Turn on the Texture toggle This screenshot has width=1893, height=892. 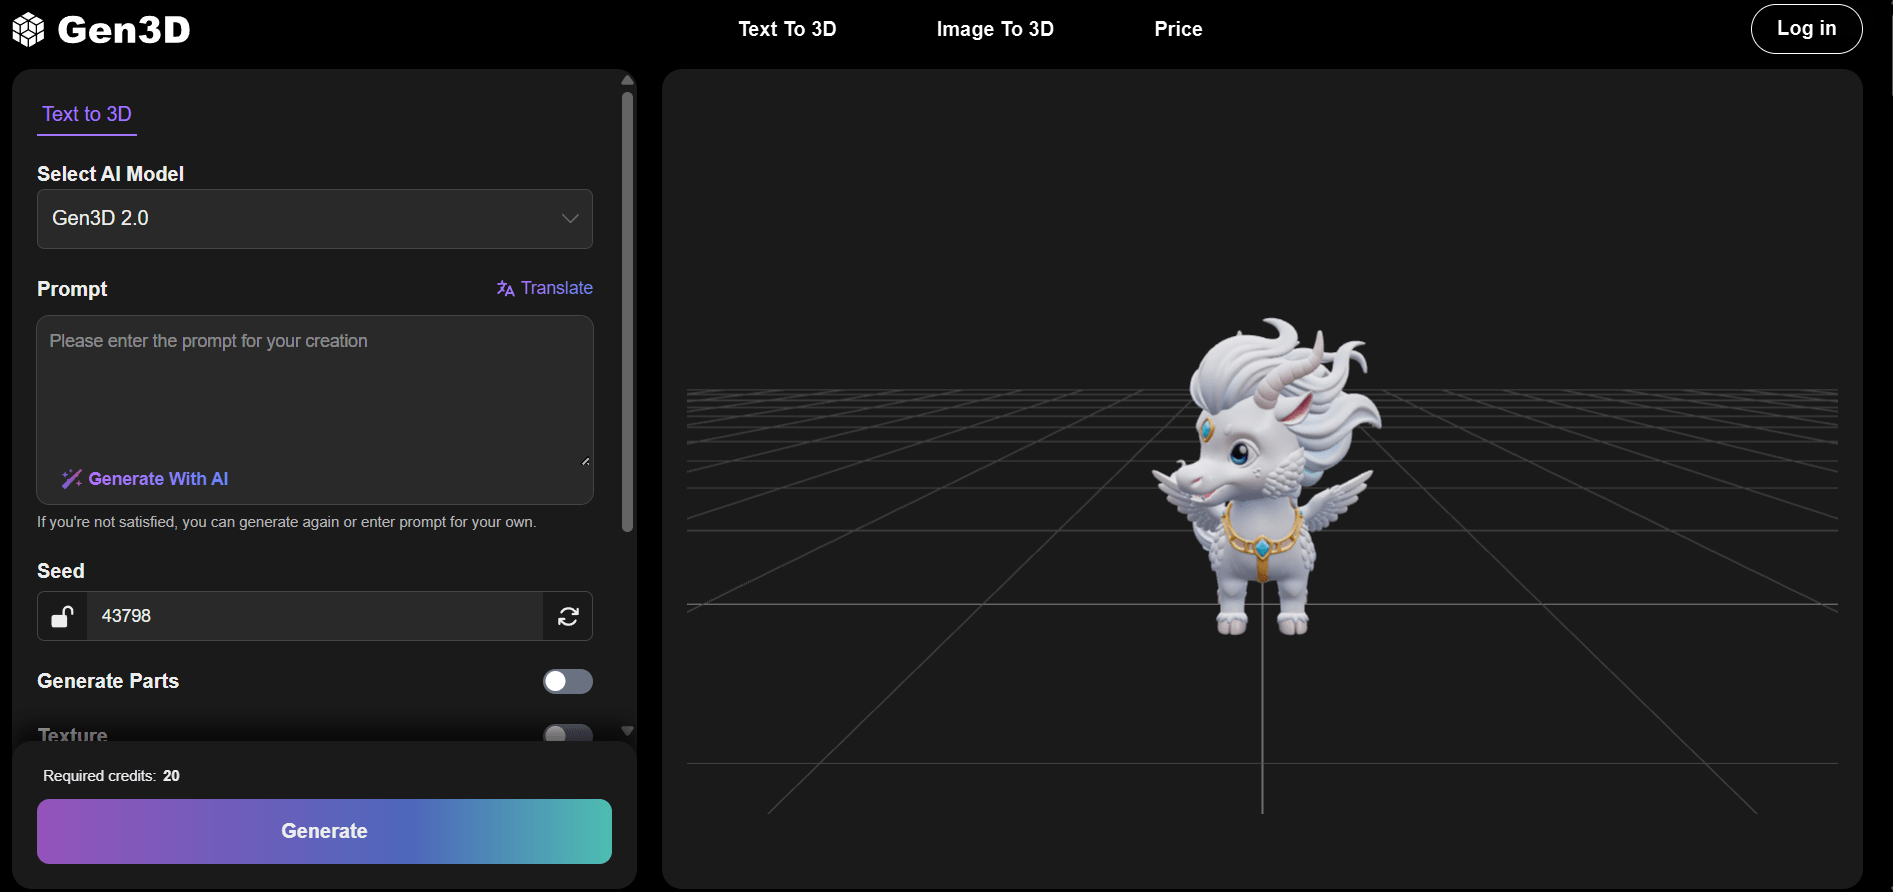pyautogui.click(x=567, y=734)
